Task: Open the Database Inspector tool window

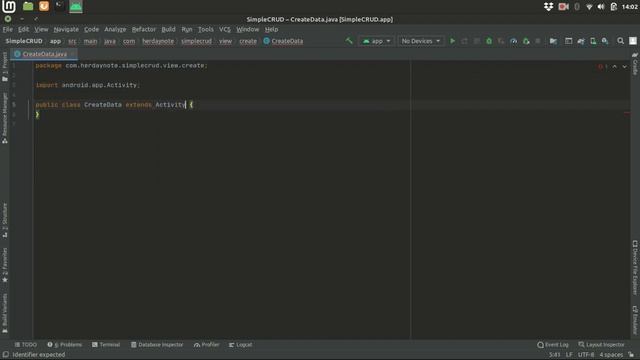Action: pyautogui.click(x=157, y=345)
